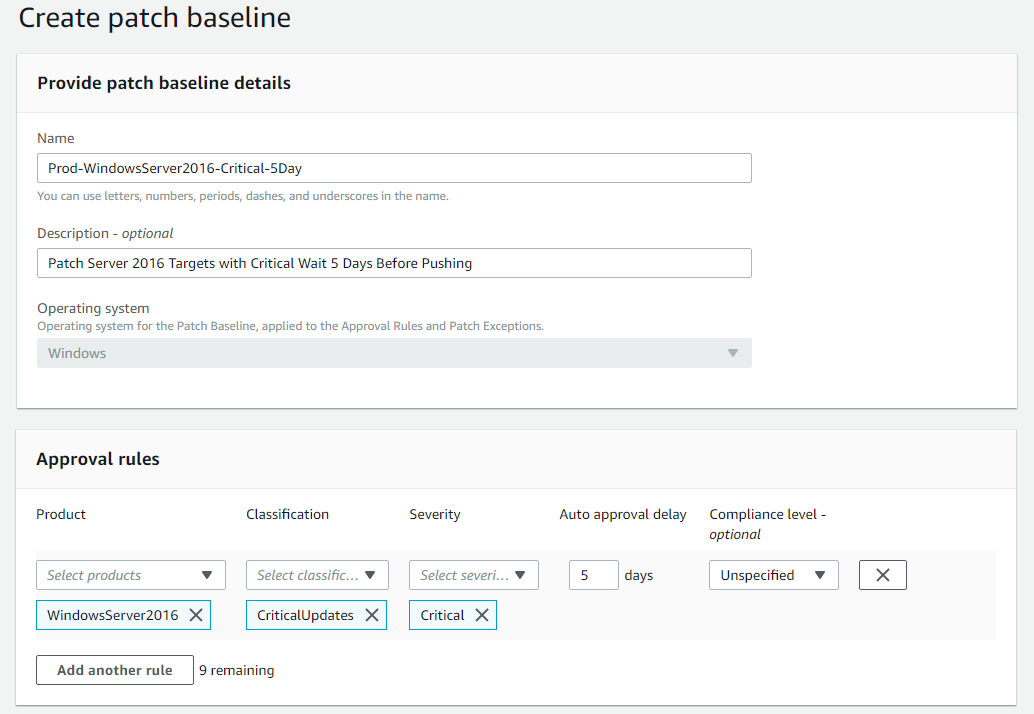Click the Create patch baseline page title
The image size is (1034, 714).
click(x=155, y=18)
